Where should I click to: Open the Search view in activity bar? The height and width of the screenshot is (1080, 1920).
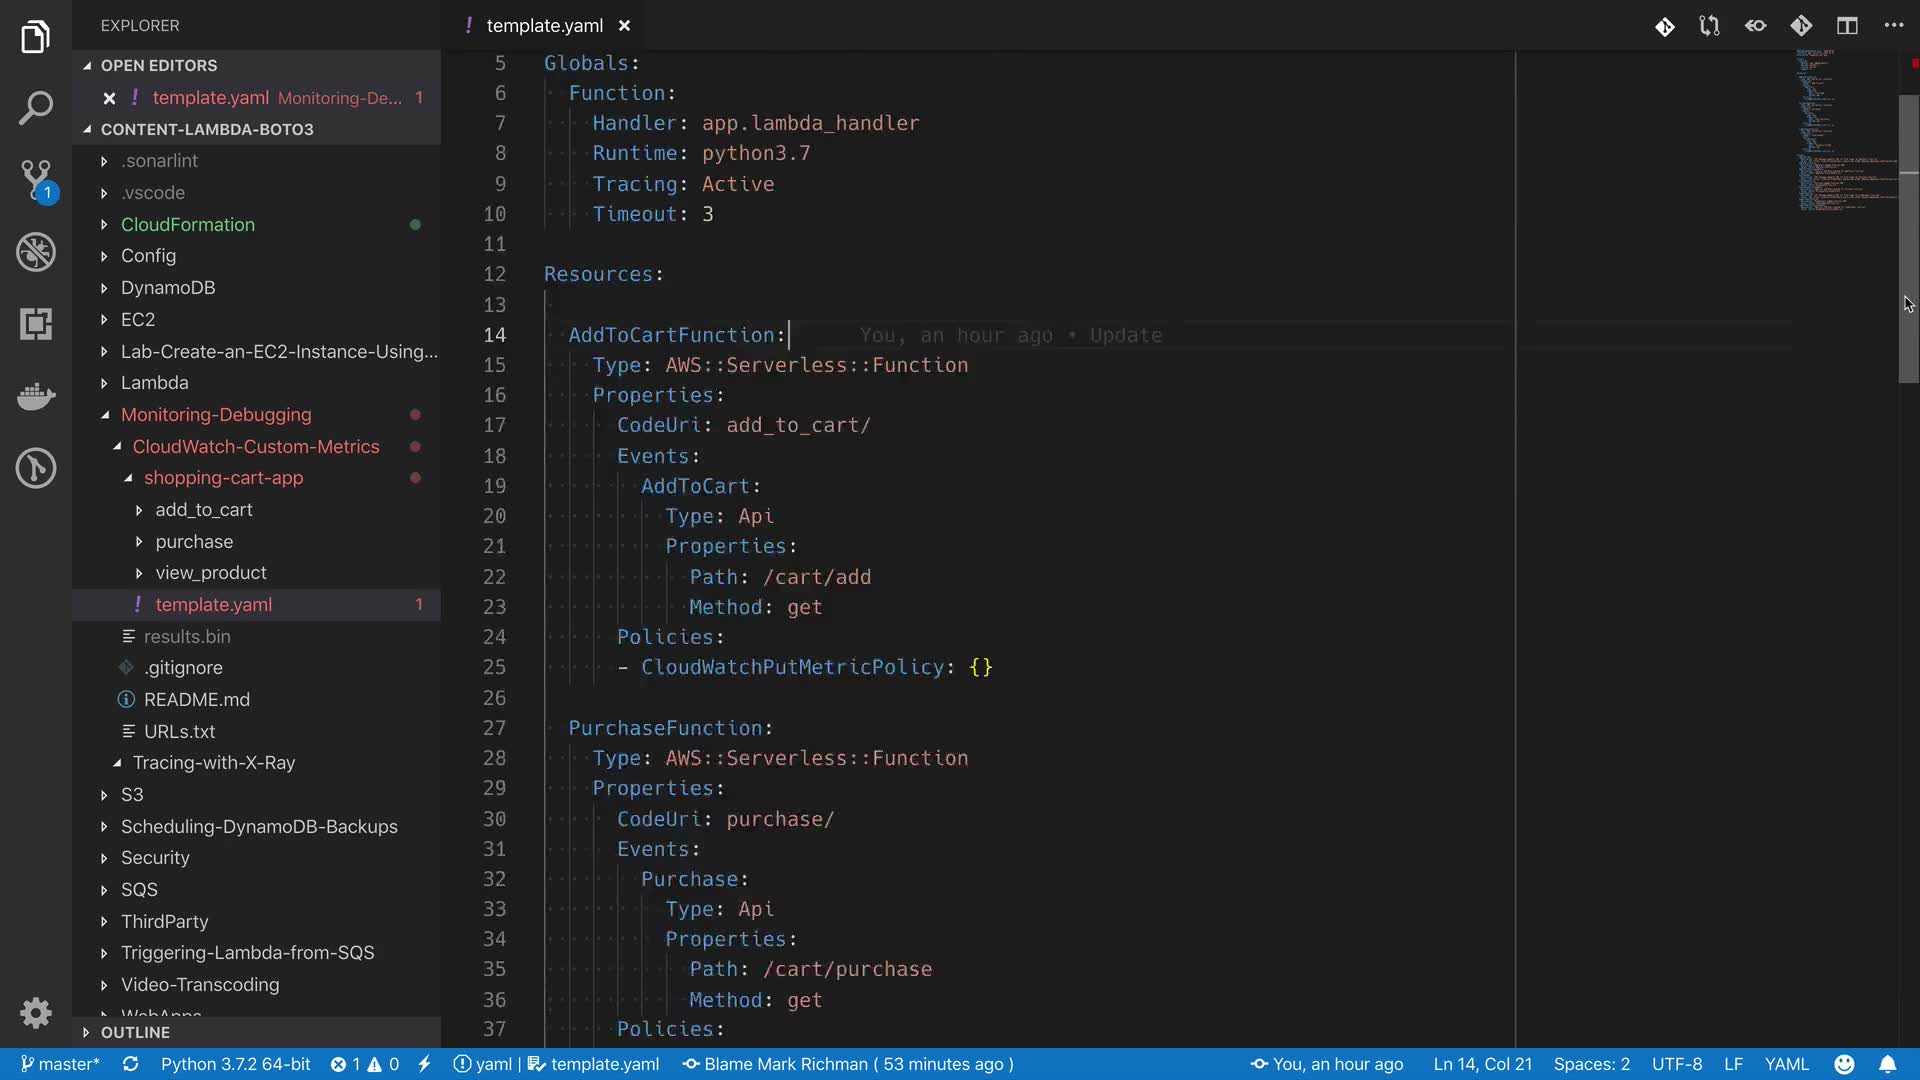tap(36, 108)
